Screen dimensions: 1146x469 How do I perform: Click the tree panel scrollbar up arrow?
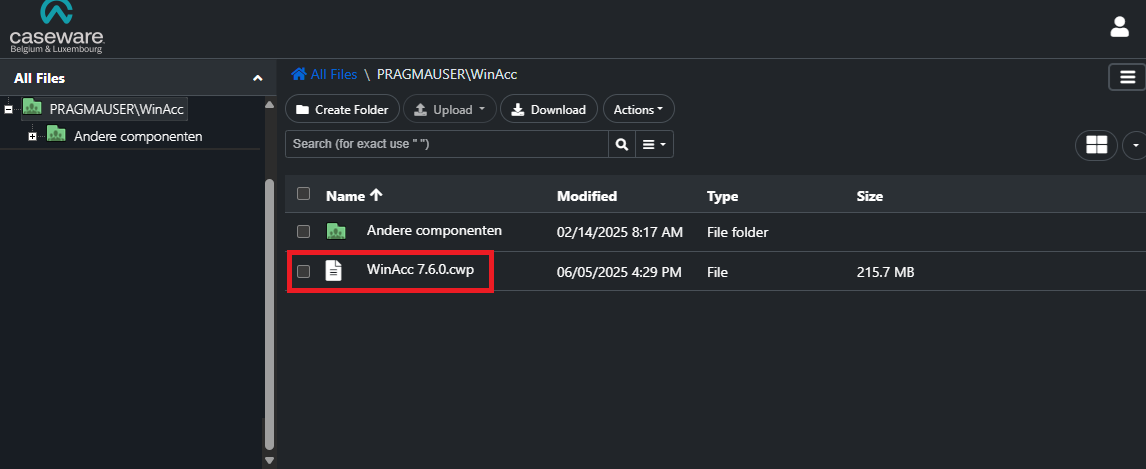(269, 104)
